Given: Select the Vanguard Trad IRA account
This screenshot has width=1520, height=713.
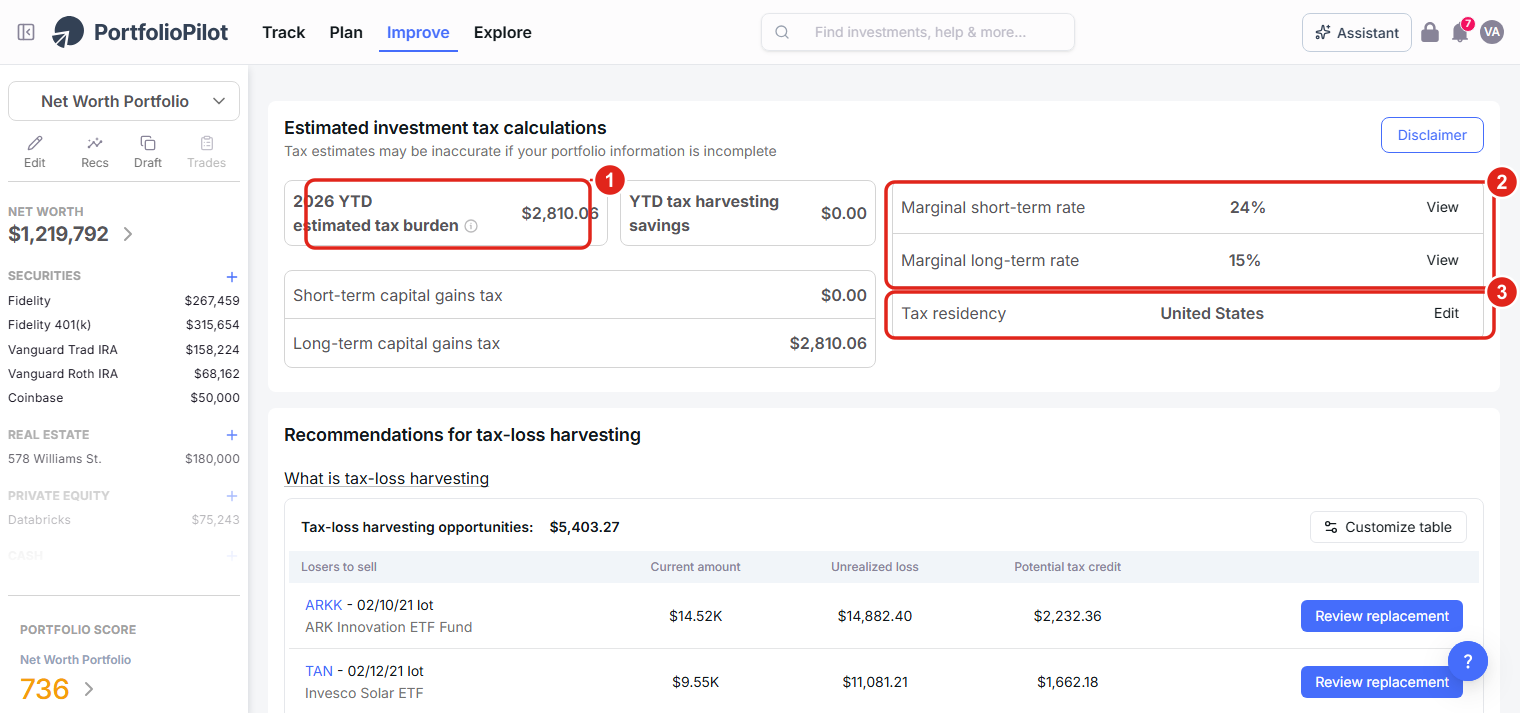Looking at the screenshot, I should (124, 349).
